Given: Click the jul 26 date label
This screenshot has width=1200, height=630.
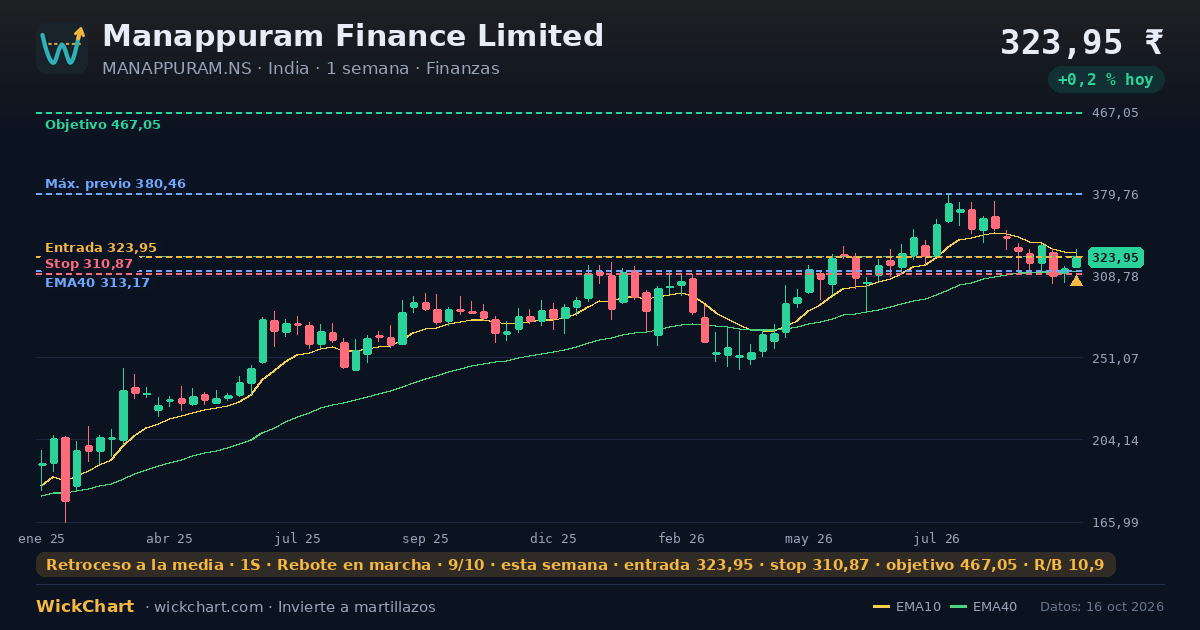Looking at the screenshot, I should (937, 538).
